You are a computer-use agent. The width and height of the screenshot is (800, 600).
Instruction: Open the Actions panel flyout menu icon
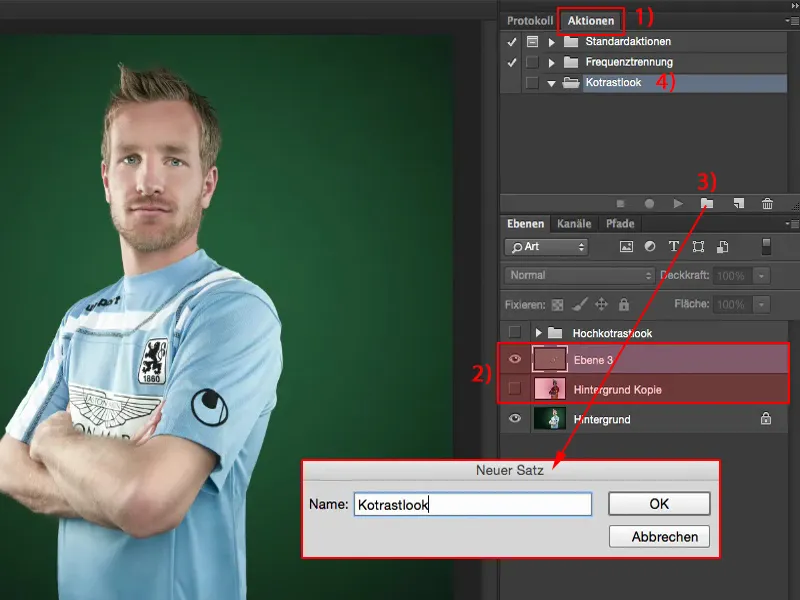pyautogui.click(x=792, y=21)
